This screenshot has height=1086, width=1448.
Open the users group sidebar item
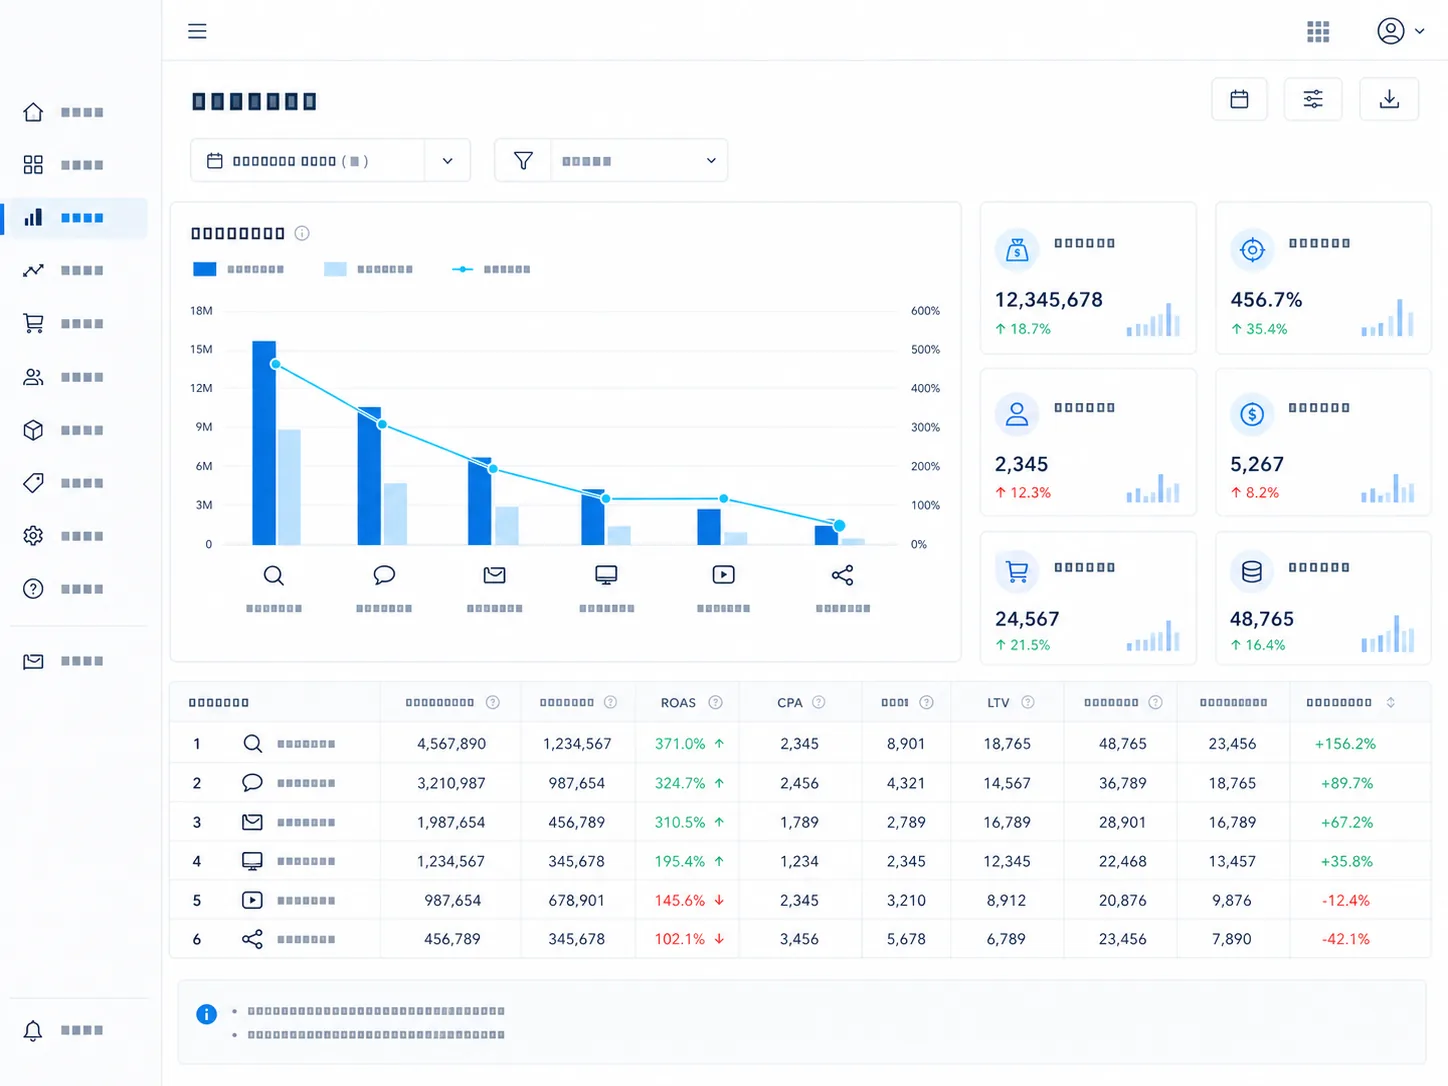(x=33, y=377)
